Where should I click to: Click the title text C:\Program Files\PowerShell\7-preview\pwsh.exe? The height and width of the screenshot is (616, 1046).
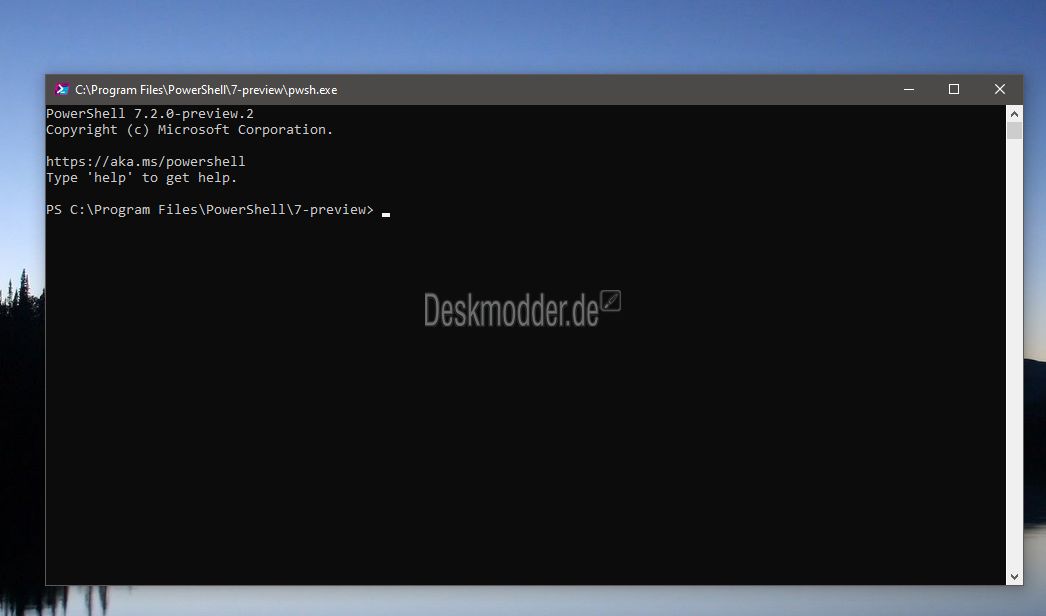click(206, 90)
